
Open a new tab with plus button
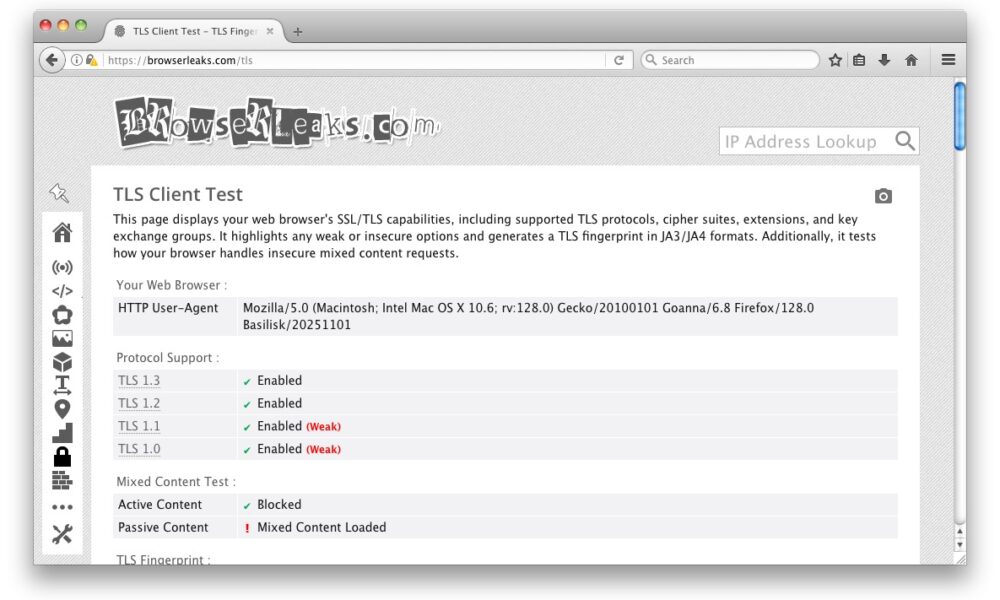[297, 31]
